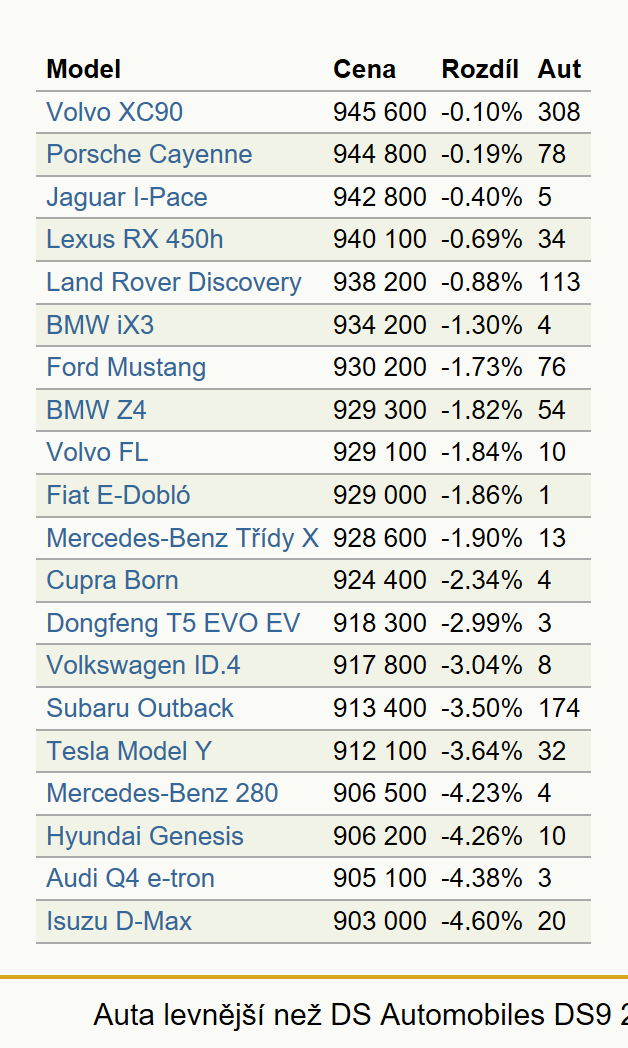Click the Hyundai Genesis link
This screenshot has height=1048, width=628.
(x=145, y=836)
